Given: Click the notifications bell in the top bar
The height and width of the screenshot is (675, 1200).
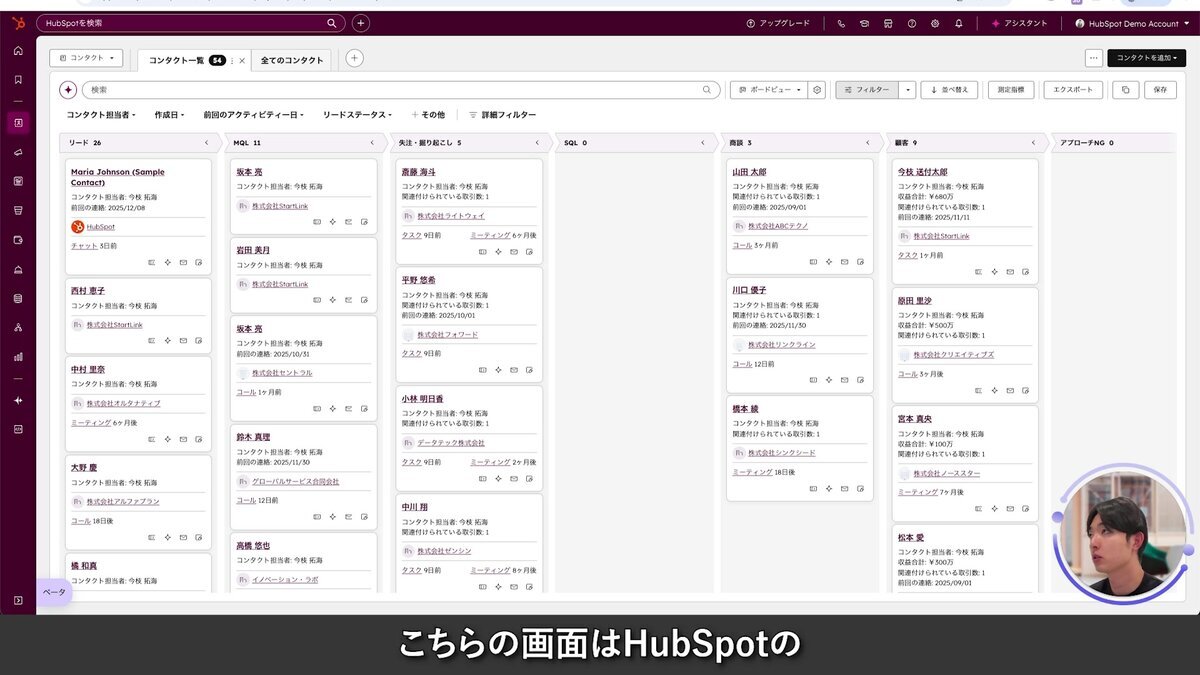Looking at the screenshot, I should pos(958,23).
